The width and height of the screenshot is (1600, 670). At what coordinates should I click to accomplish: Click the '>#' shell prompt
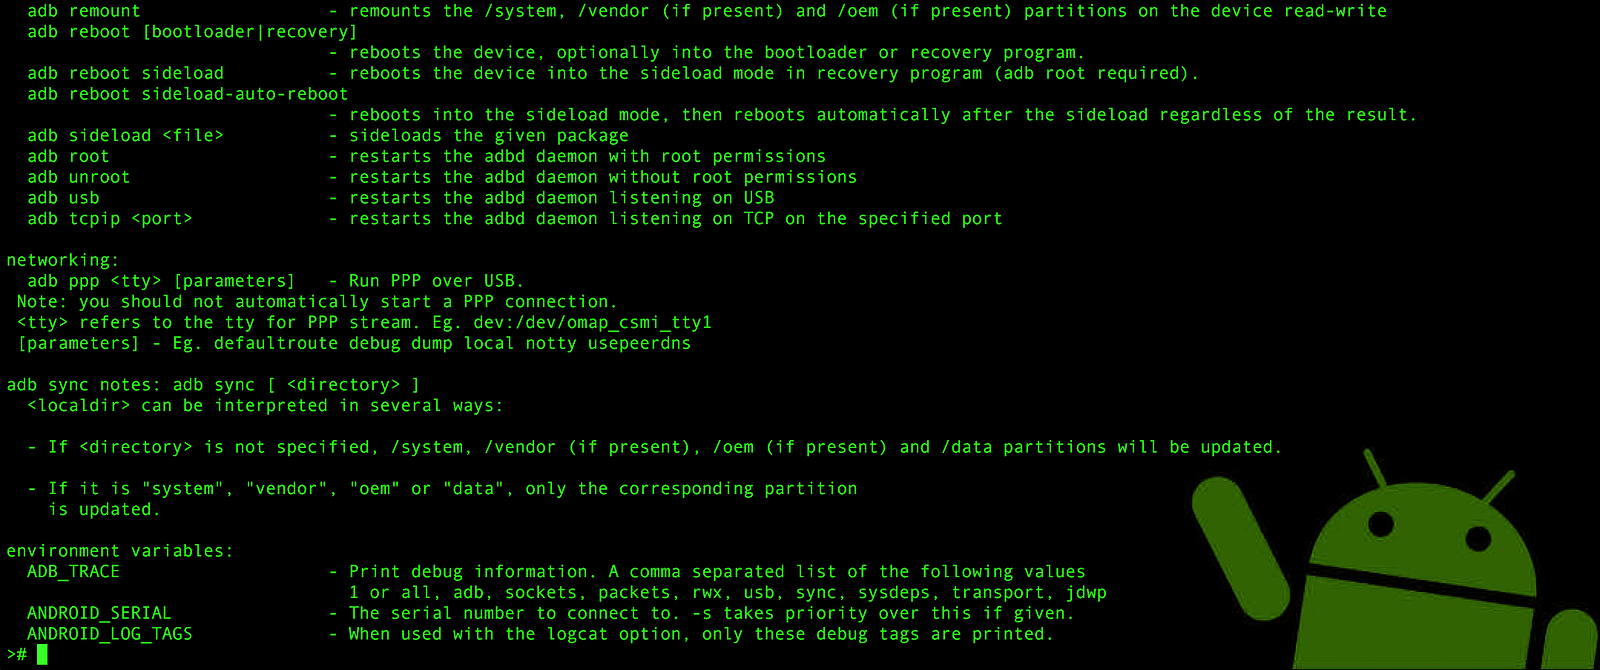pos(17,655)
